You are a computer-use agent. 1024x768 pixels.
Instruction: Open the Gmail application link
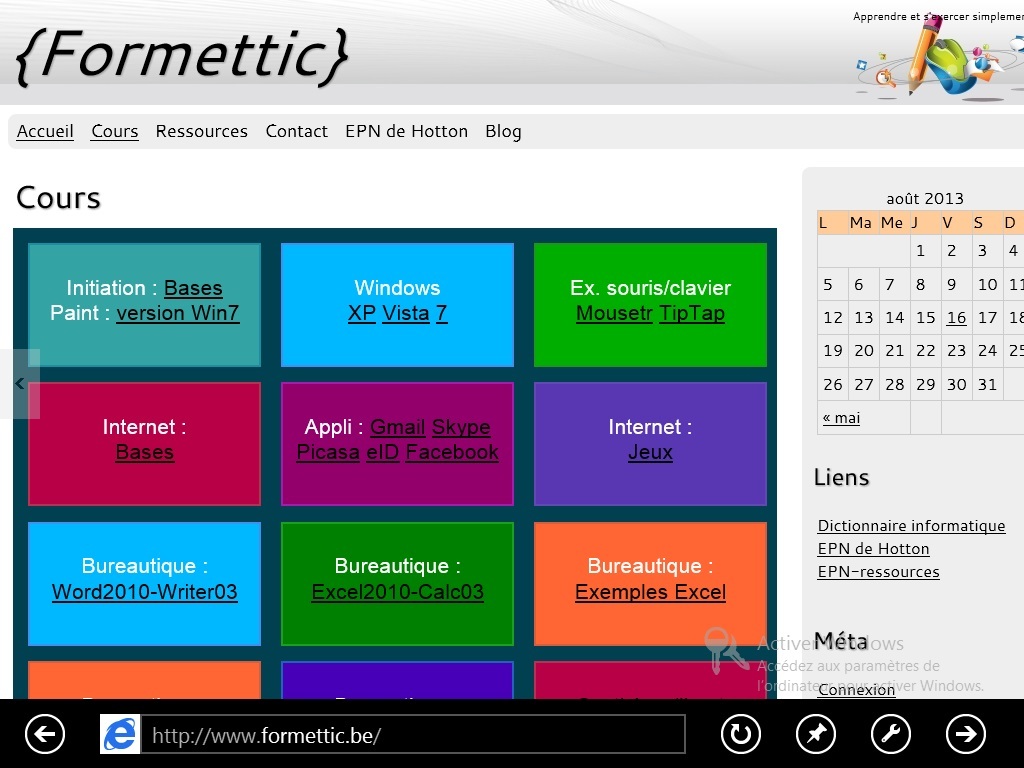pos(398,427)
